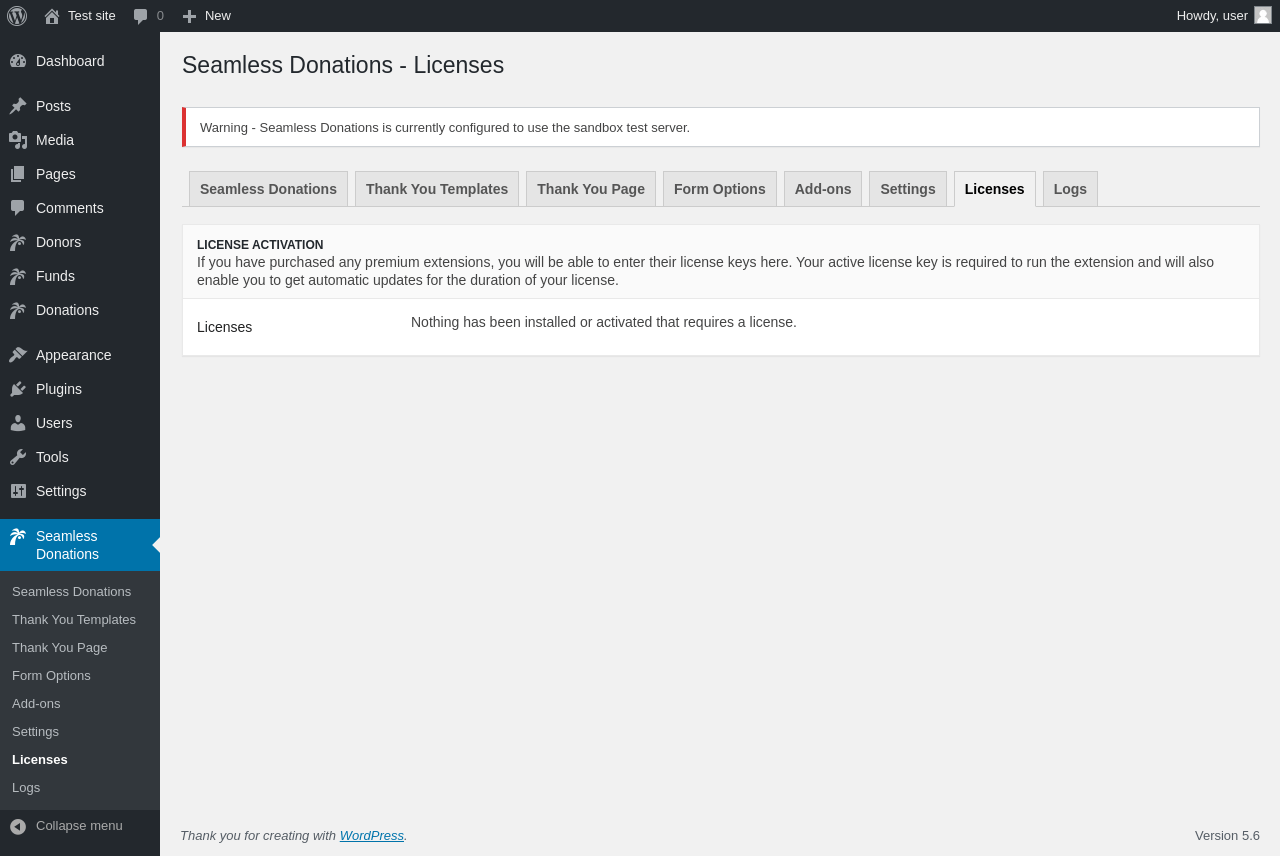Click Collapse menu text
This screenshot has height=856, width=1280.
tap(79, 826)
